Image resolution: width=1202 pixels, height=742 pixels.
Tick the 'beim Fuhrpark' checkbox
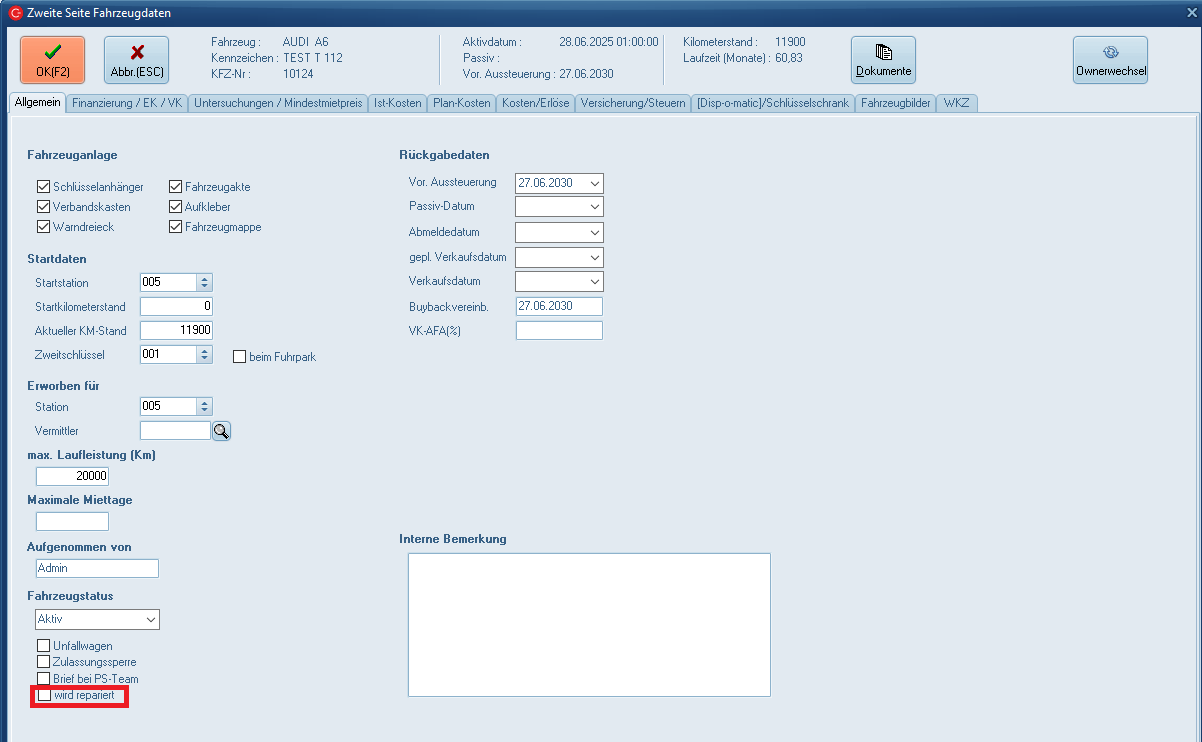point(239,357)
